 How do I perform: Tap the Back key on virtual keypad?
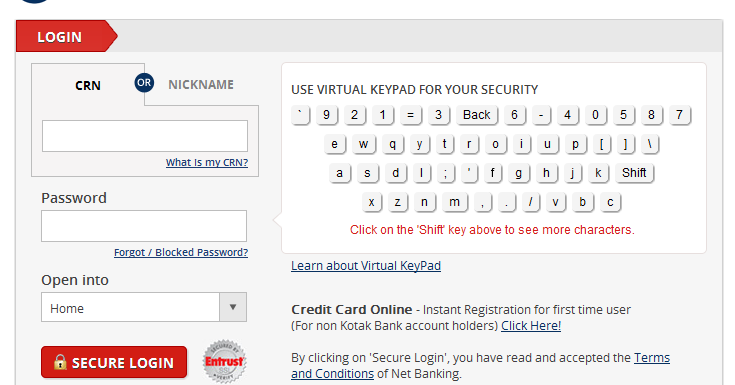(476, 115)
